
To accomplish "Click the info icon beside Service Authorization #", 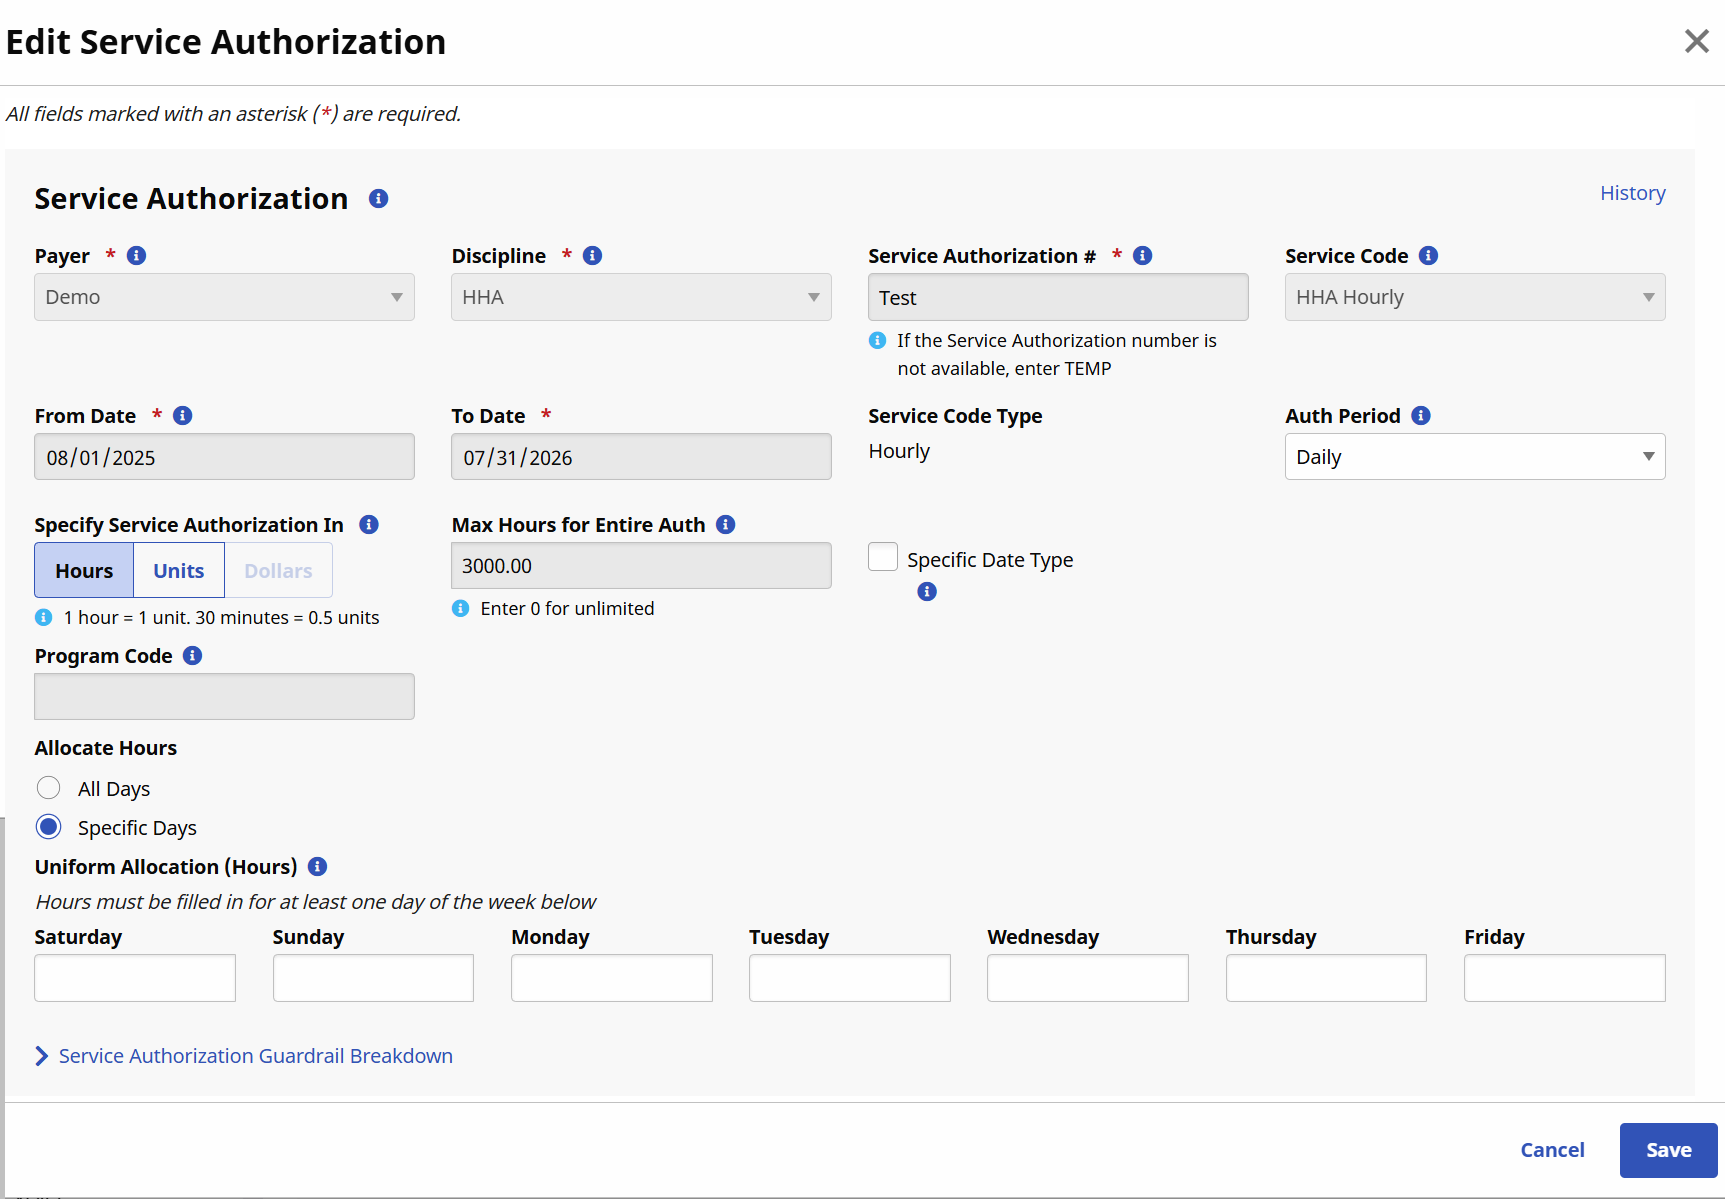I will click(x=1142, y=255).
